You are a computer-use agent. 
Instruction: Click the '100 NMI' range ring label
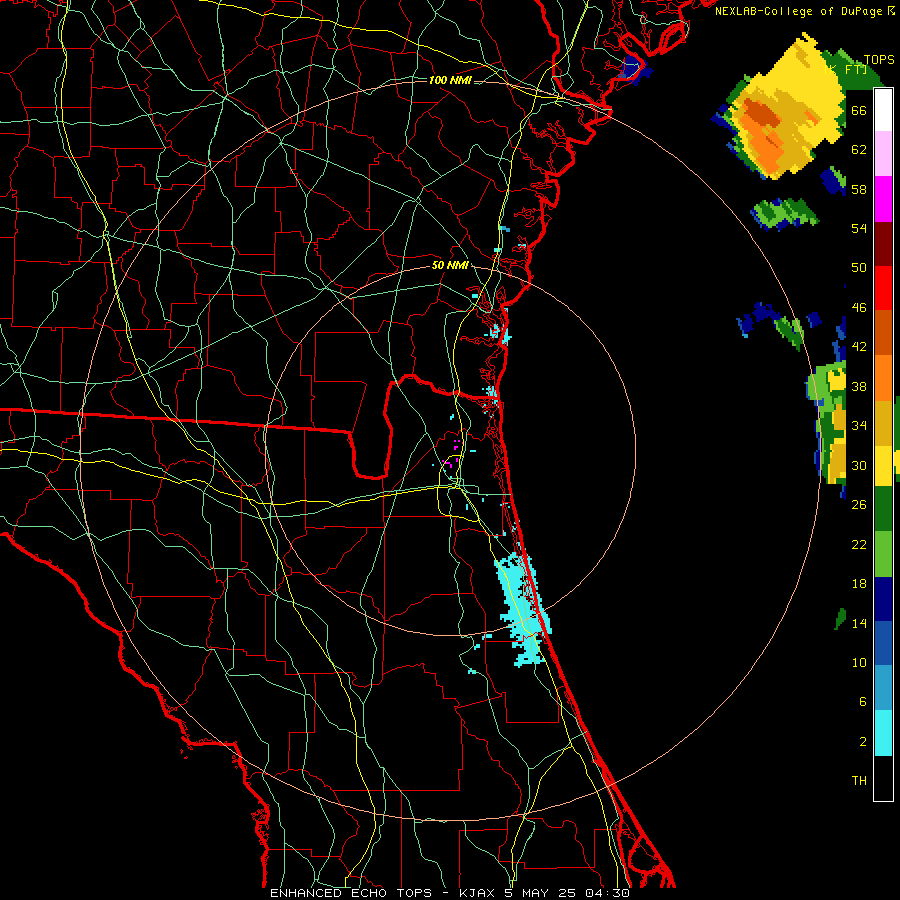click(450, 80)
